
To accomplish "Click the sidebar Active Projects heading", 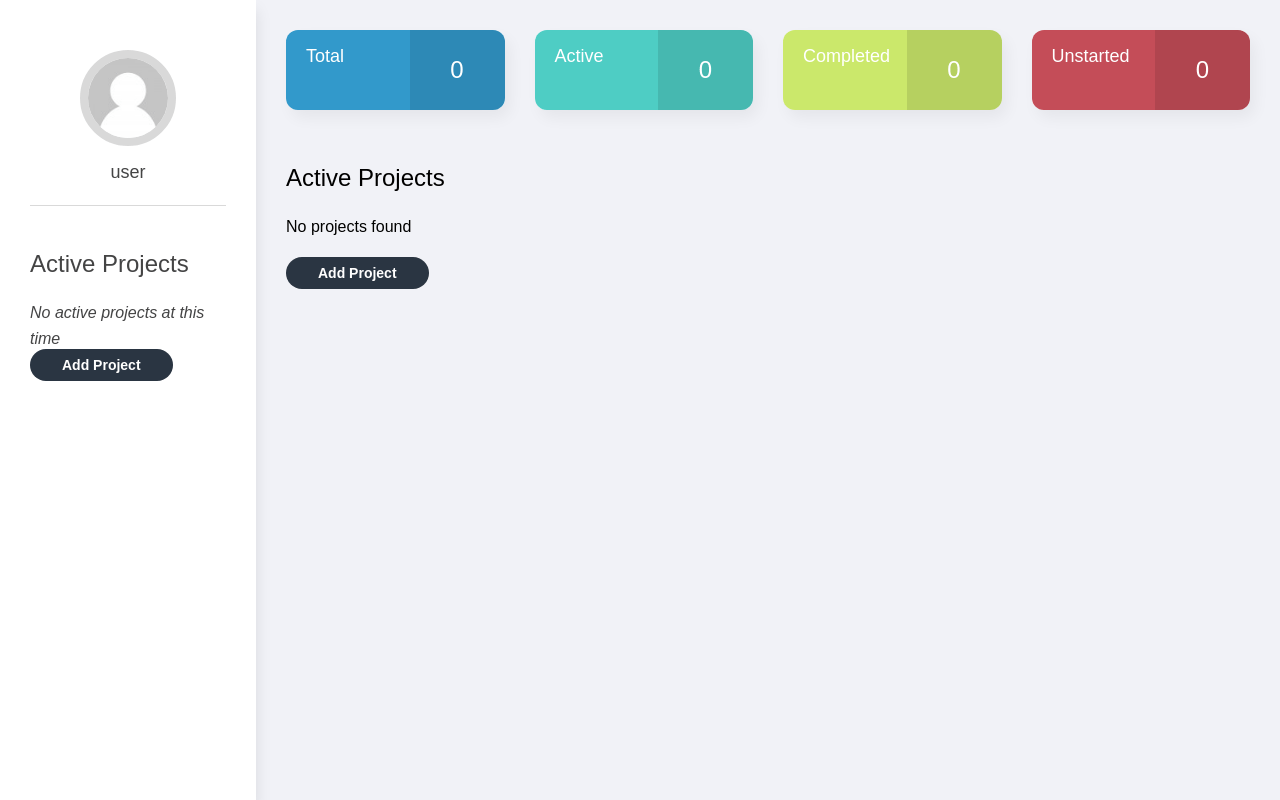I will (109, 264).
